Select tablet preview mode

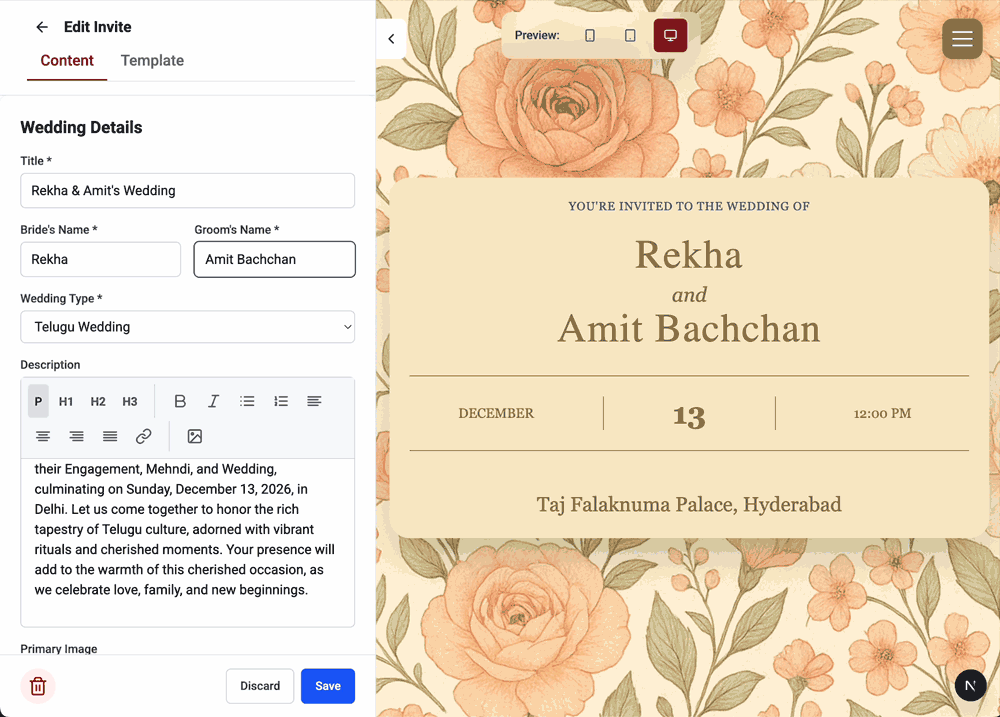[x=630, y=34]
